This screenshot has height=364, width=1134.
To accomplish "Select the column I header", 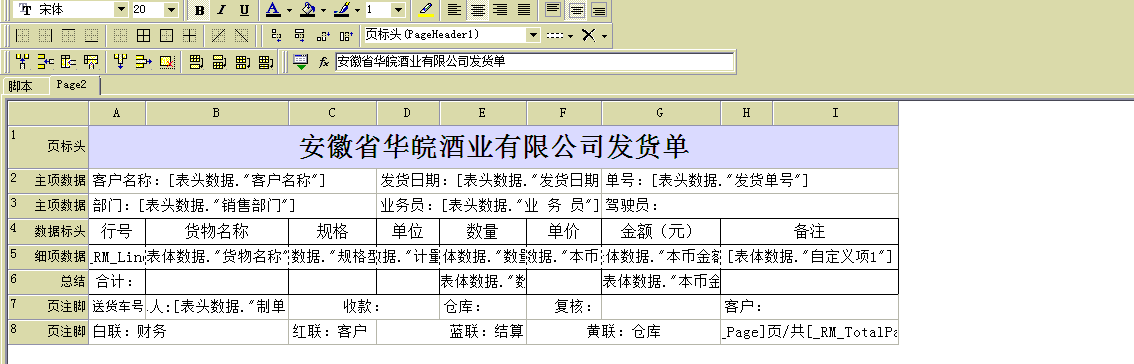I will tap(835, 113).
